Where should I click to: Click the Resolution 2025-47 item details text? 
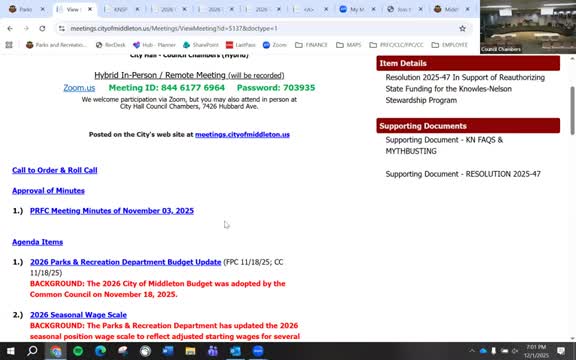[465, 89]
